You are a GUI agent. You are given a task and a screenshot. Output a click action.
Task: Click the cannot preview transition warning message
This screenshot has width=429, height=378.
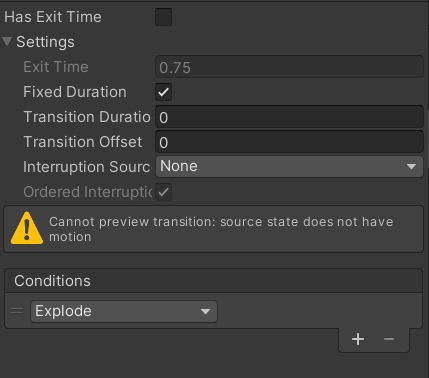[x=221, y=229]
